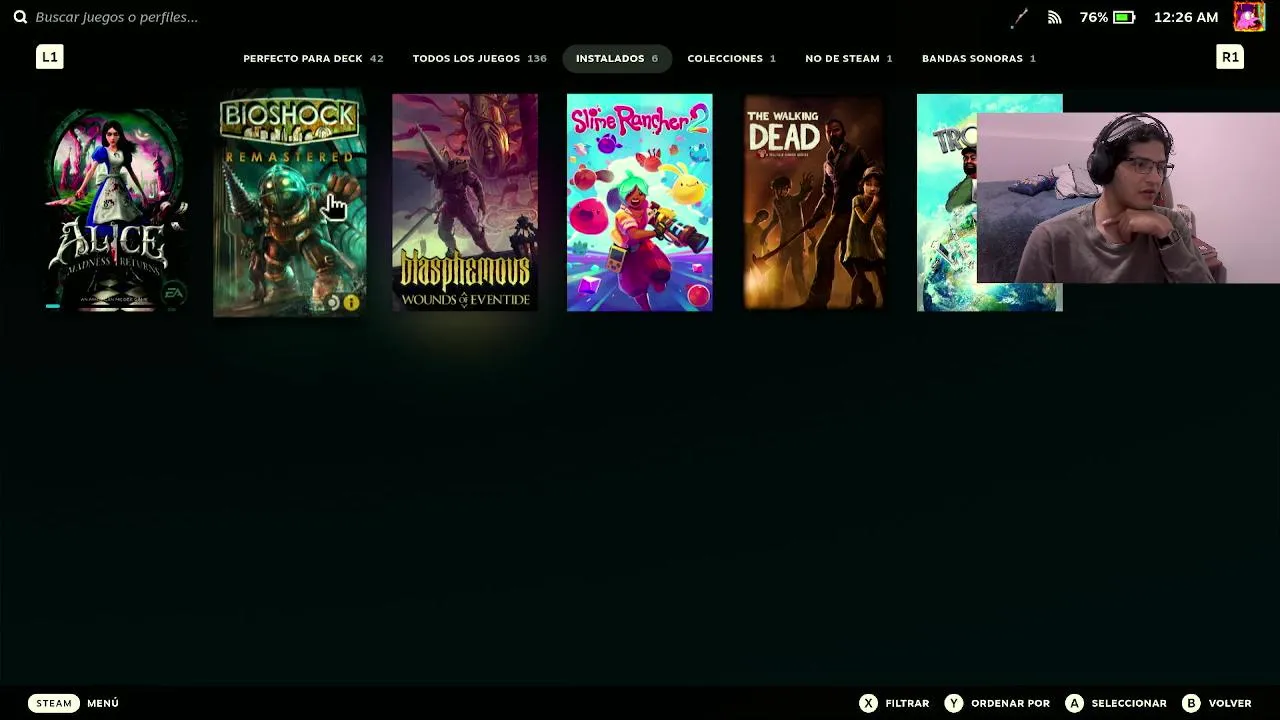The height and width of the screenshot is (720, 1280).
Task: Click the stylus/pen status icon
Action: (1019, 17)
